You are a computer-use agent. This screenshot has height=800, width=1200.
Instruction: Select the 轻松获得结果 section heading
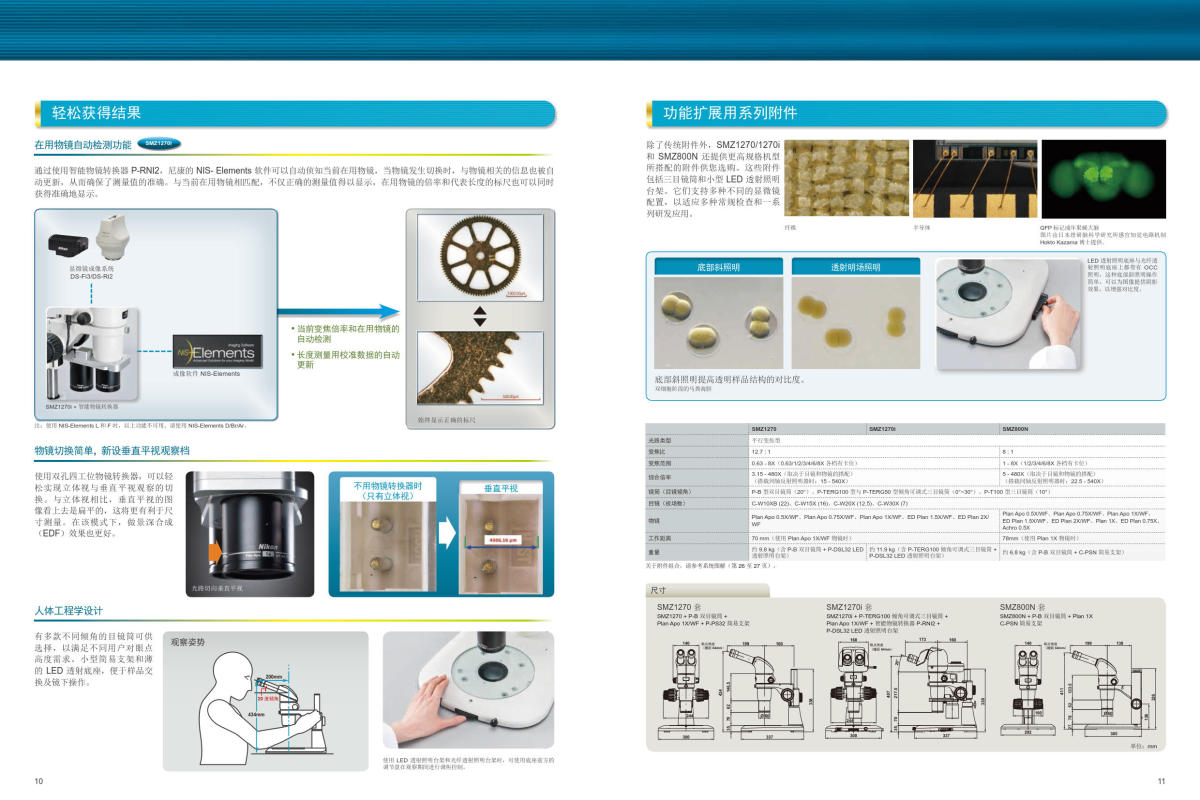(96, 113)
